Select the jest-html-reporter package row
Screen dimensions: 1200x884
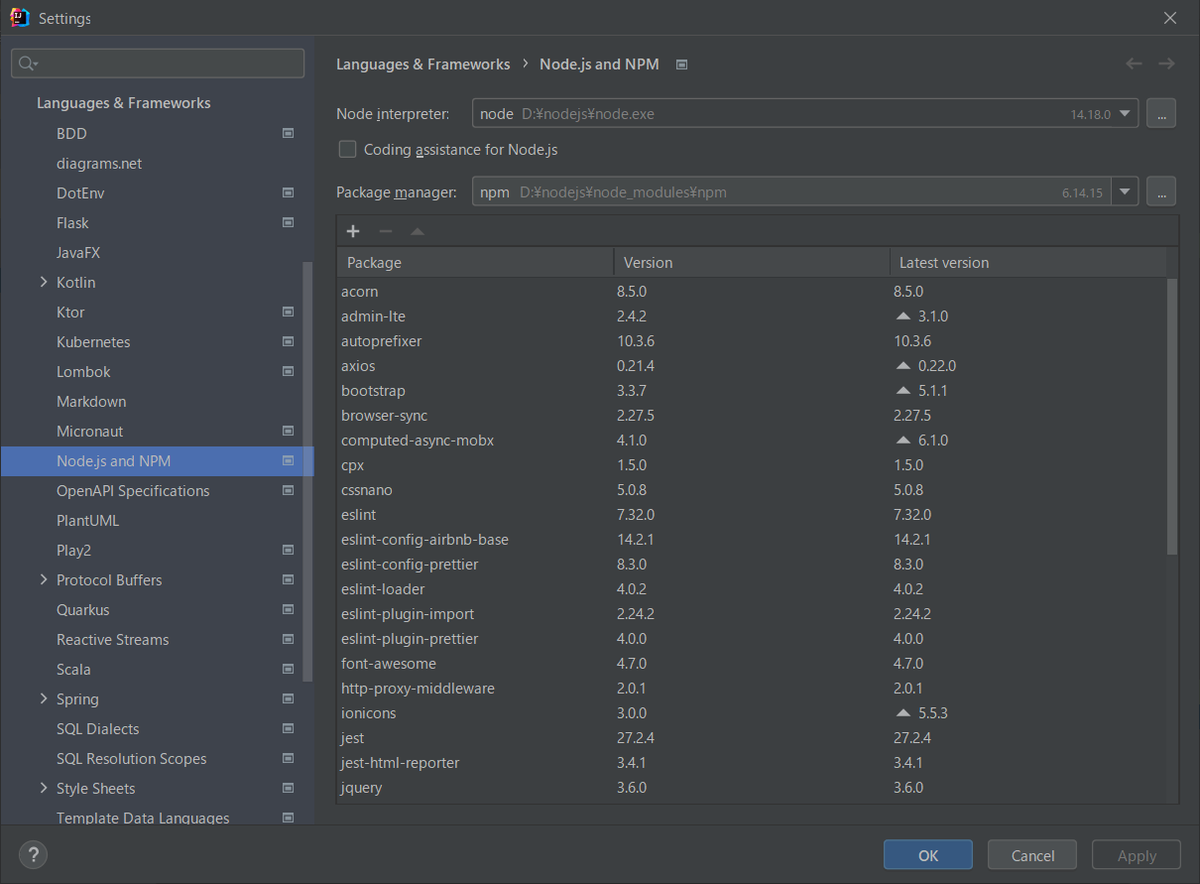[x=752, y=762]
